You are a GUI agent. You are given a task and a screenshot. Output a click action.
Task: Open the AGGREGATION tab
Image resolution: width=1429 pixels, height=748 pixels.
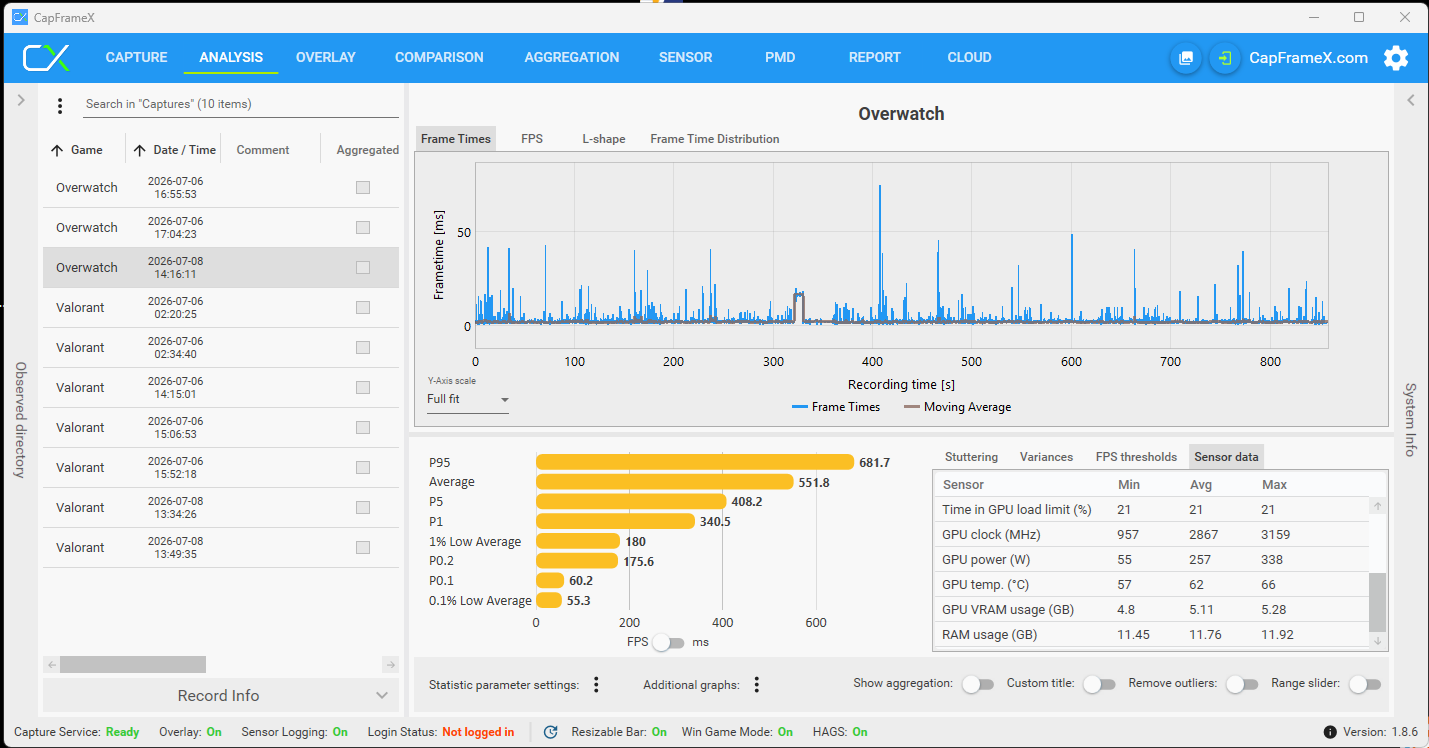(572, 58)
